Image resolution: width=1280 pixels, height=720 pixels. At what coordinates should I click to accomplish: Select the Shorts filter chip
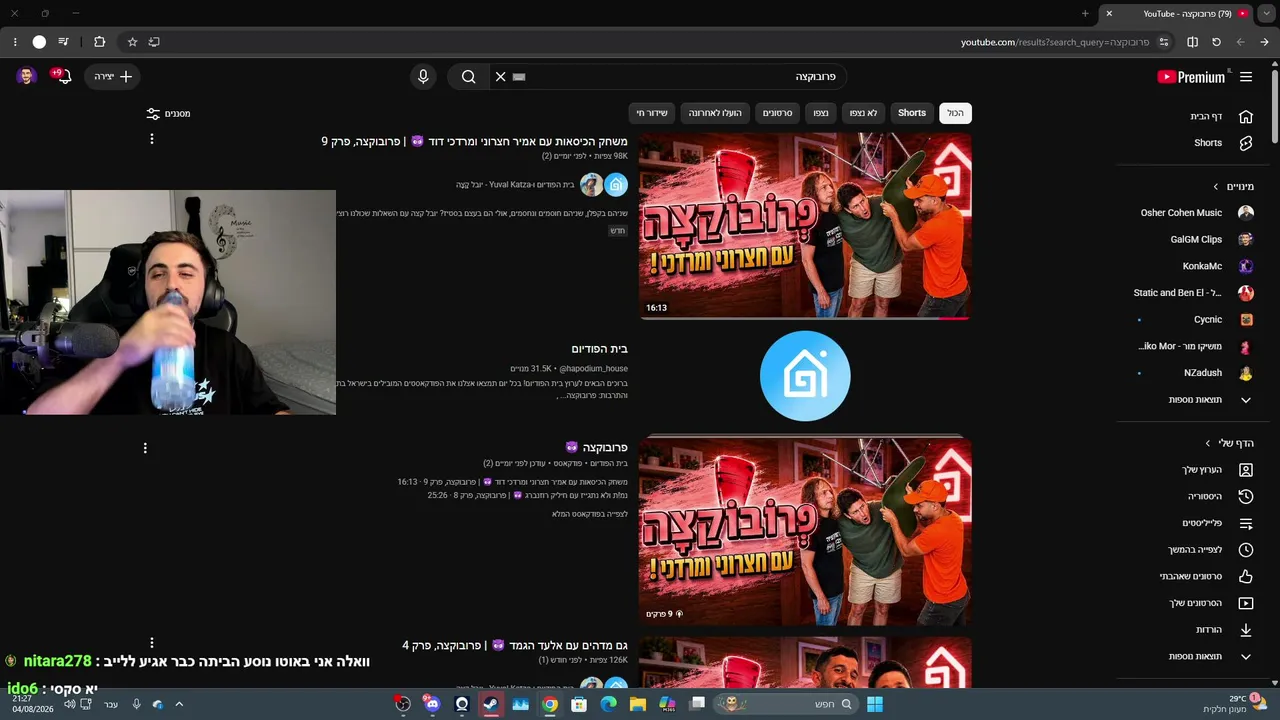(x=912, y=113)
